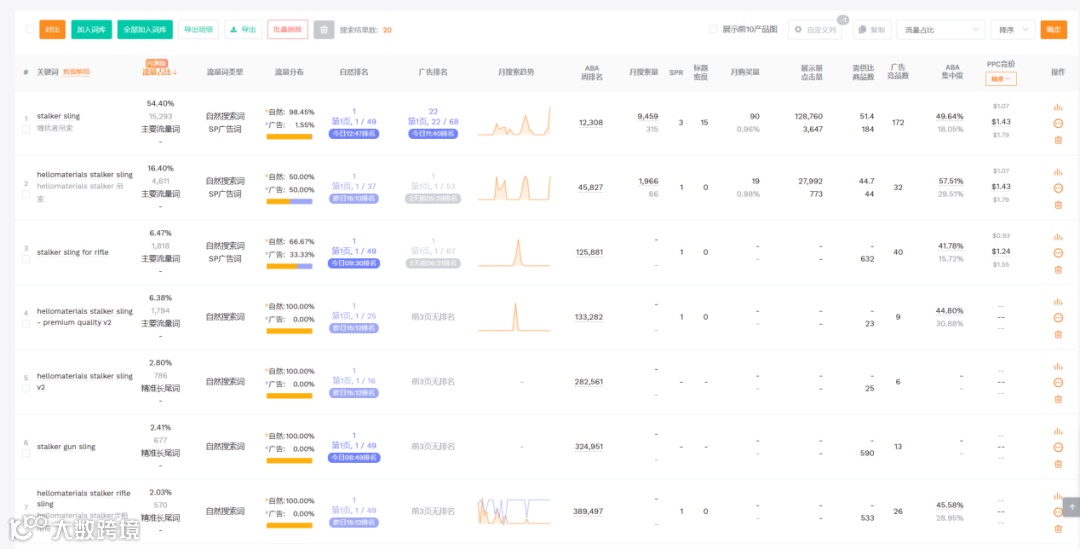Image resolution: width=1080 pixels, height=549 pixels.
Task: Click the 今日11:40排名 badge under ad rank
Action: pos(433,134)
